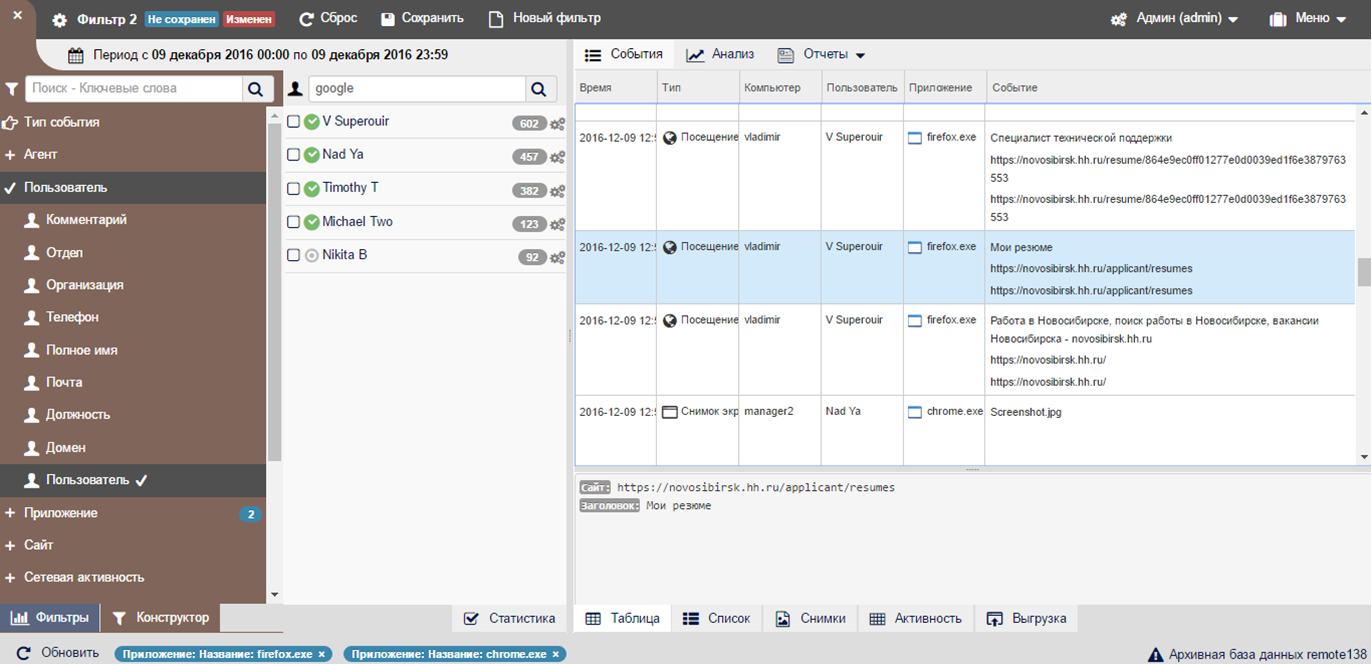Viewport: 1372px width, 664px height.
Task: Switch to the События tab
Action: pyautogui.click(x=624, y=55)
